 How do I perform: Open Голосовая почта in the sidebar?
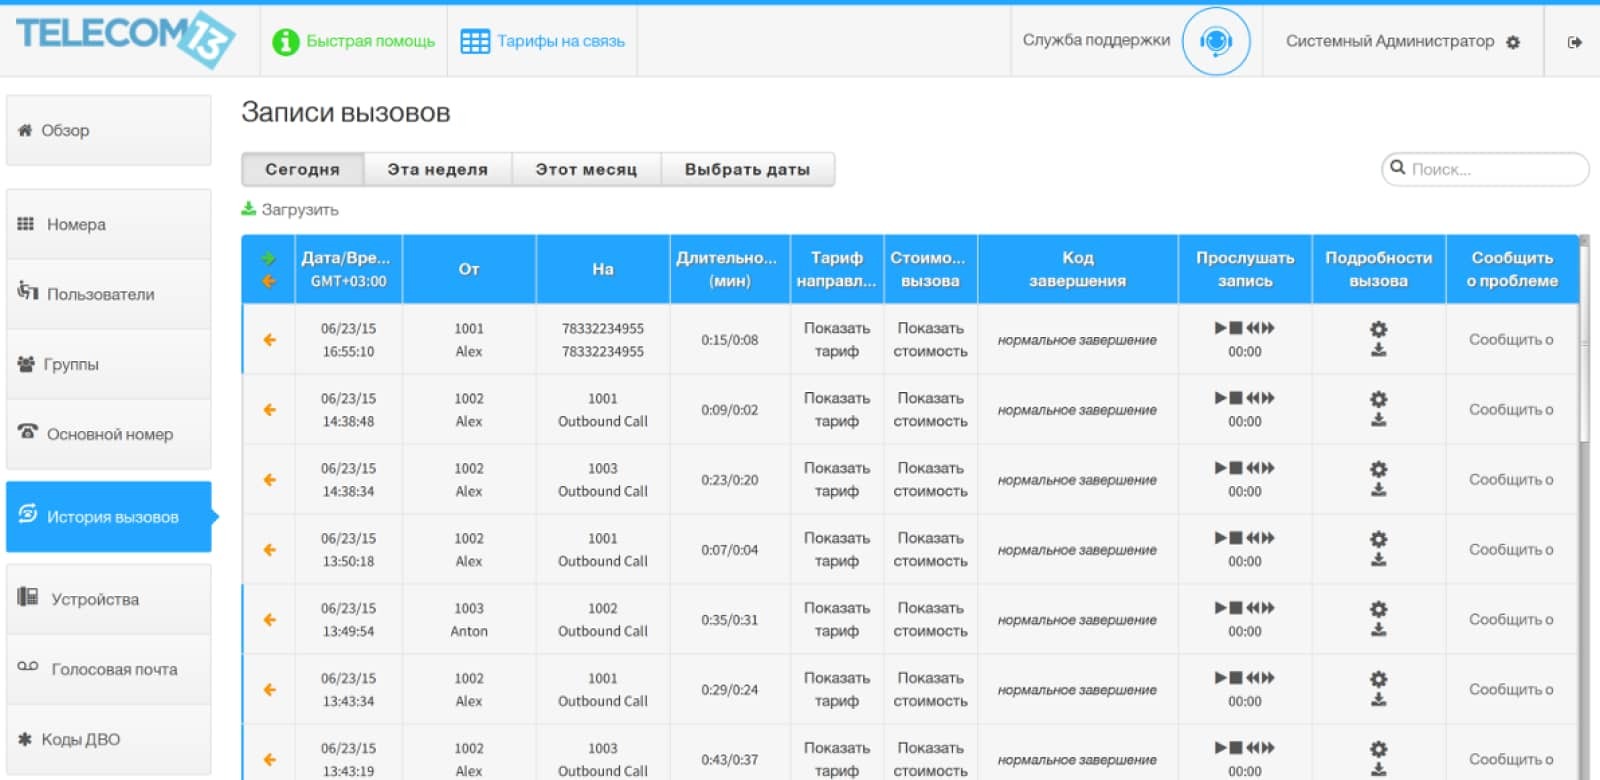click(x=108, y=669)
